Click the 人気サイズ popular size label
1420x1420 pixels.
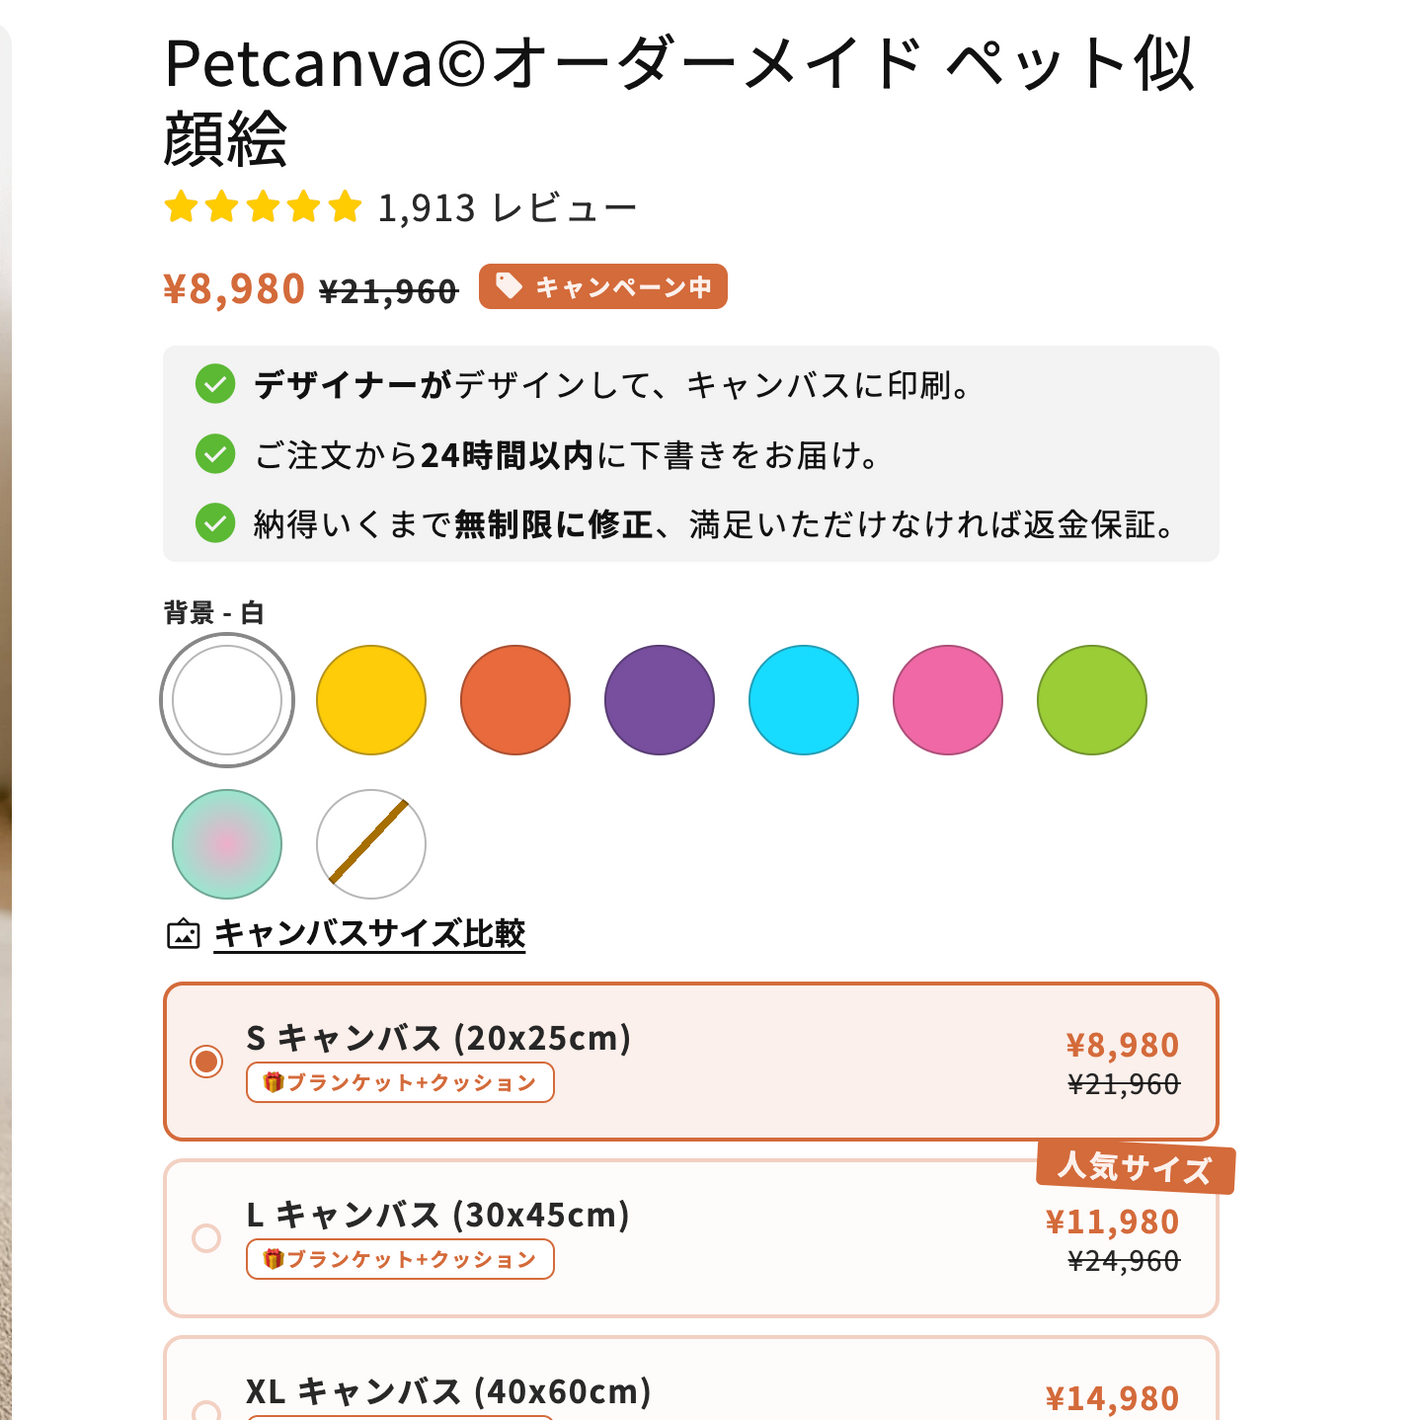[1135, 1167]
